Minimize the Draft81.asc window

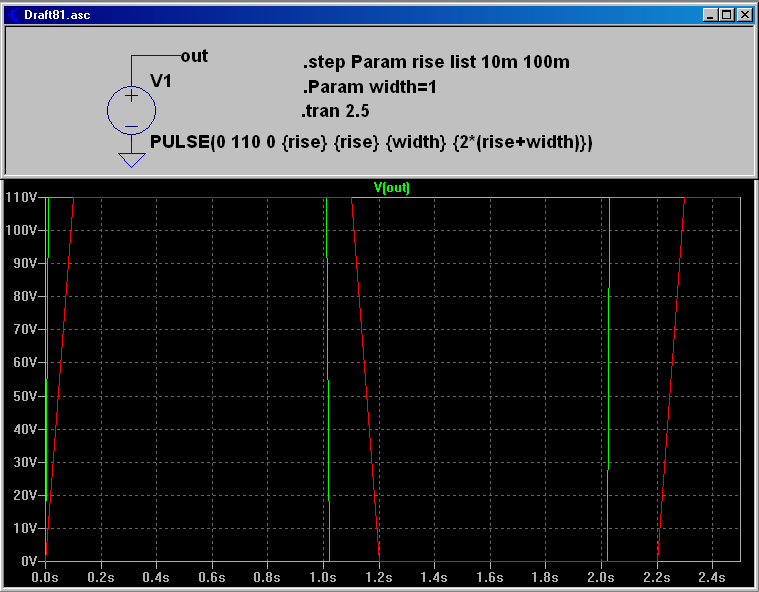click(710, 15)
